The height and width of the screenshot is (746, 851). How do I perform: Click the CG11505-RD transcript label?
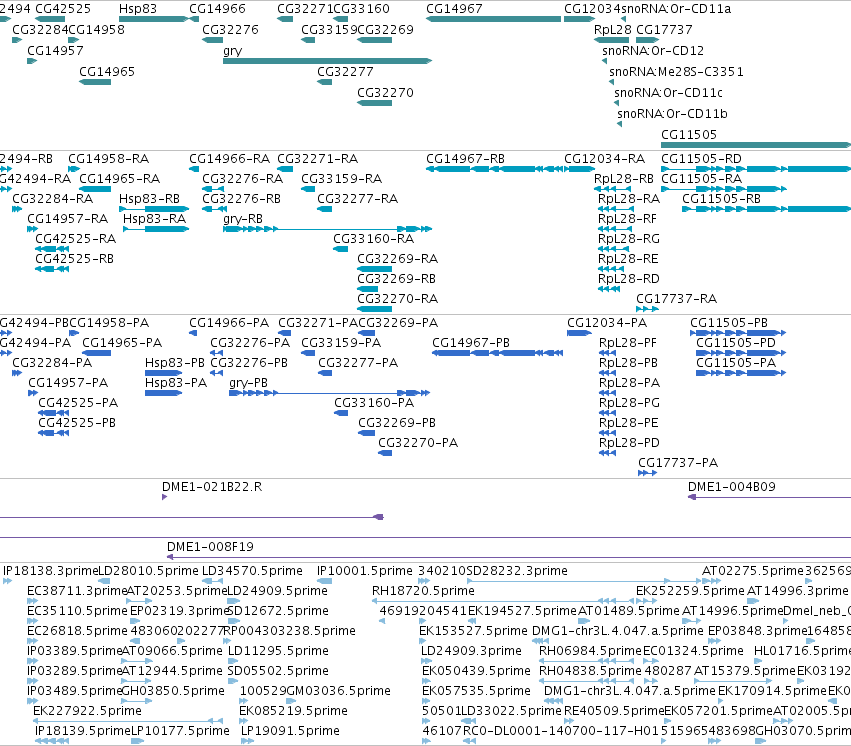pos(701,159)
